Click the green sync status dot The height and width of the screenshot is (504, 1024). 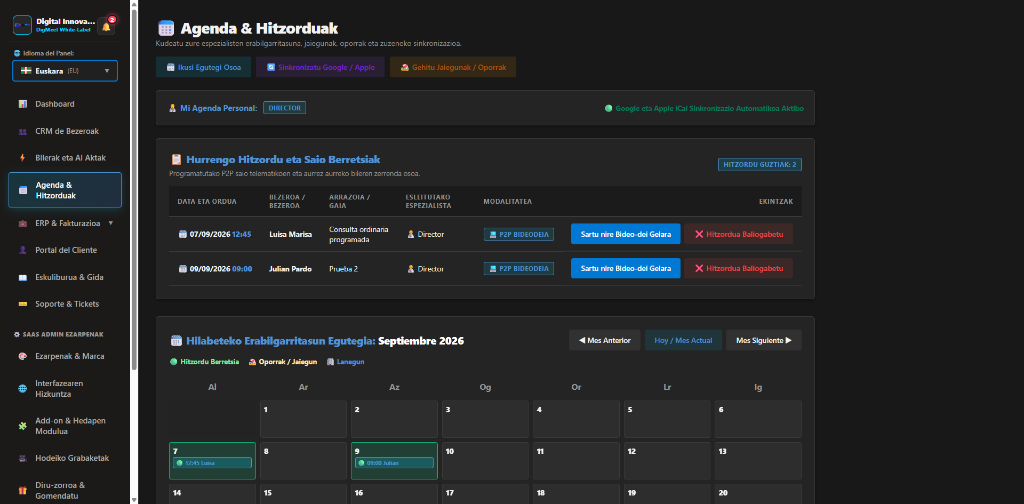[x=609, y=108]
